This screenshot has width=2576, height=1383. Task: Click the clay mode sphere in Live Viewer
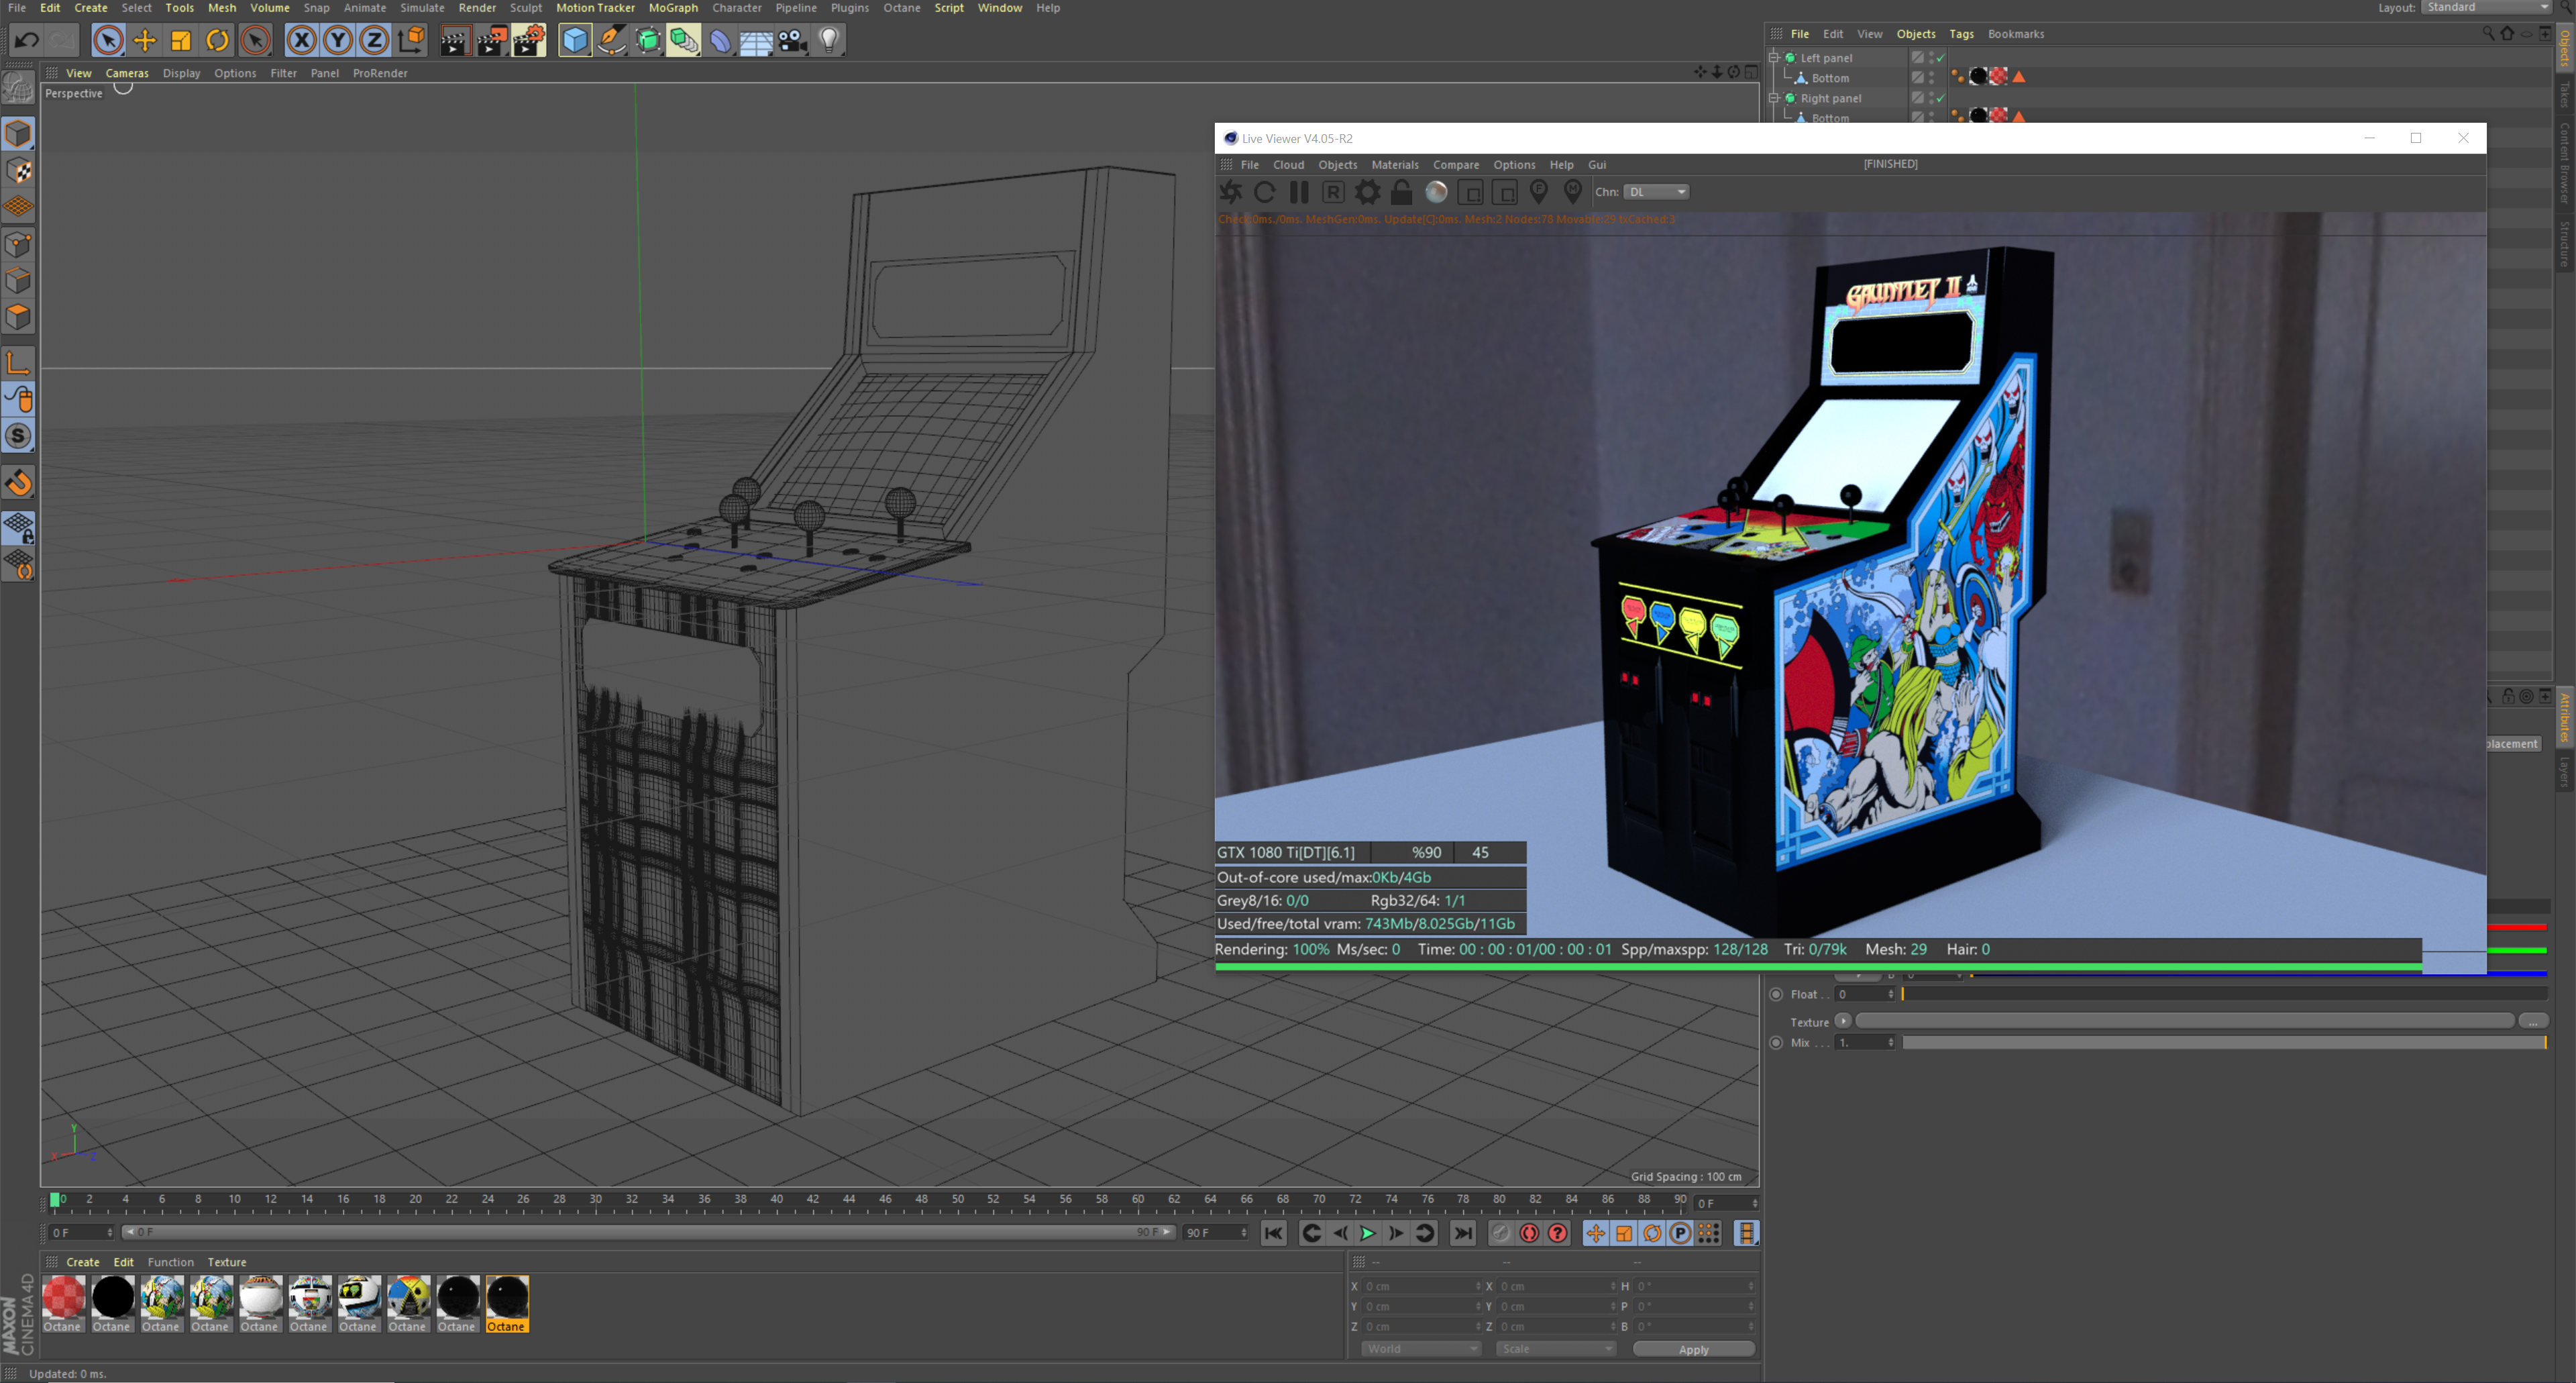pyautogui.click(x=1436, y=192)
